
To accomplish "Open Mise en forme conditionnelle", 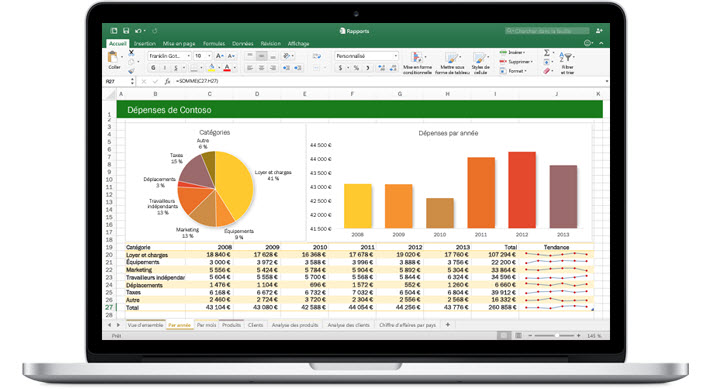I will point(417,62).
